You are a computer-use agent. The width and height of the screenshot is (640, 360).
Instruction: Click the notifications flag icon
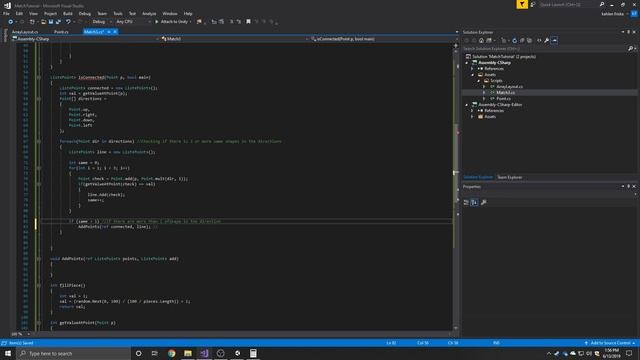(522, 4)
